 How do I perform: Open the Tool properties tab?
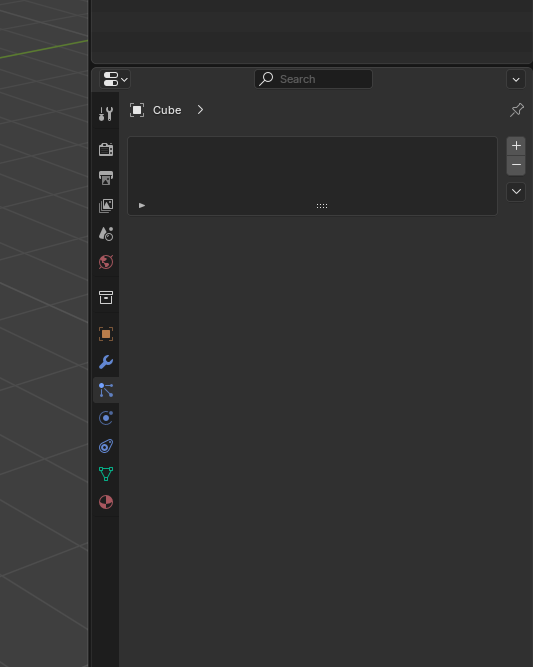(x=106, y=114)
